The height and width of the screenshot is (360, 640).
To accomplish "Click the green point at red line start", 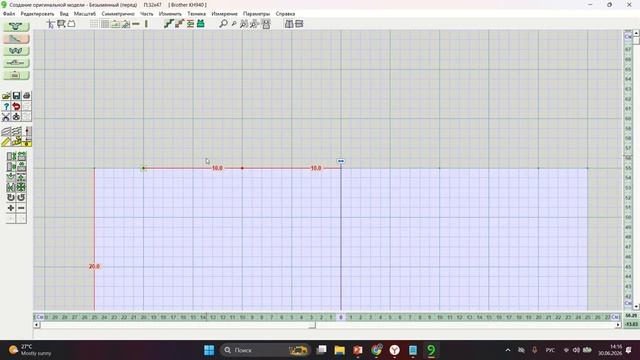I will point(143,168).
